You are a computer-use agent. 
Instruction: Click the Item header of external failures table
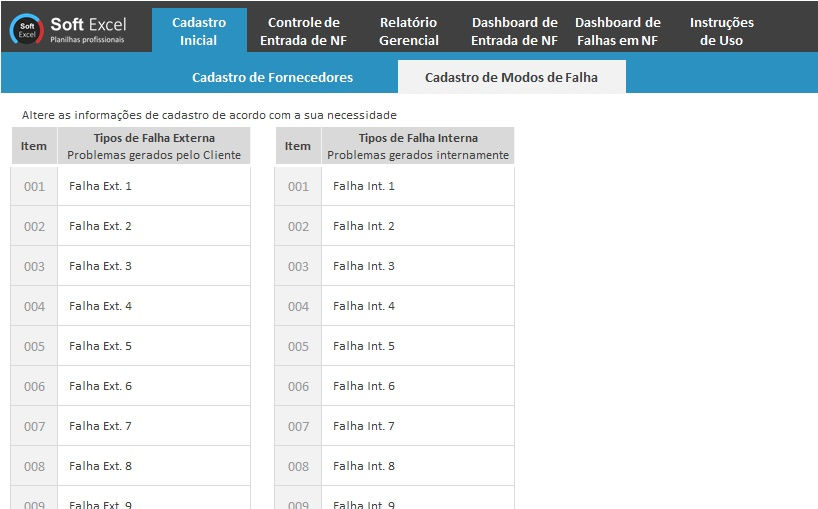(34, 146)
